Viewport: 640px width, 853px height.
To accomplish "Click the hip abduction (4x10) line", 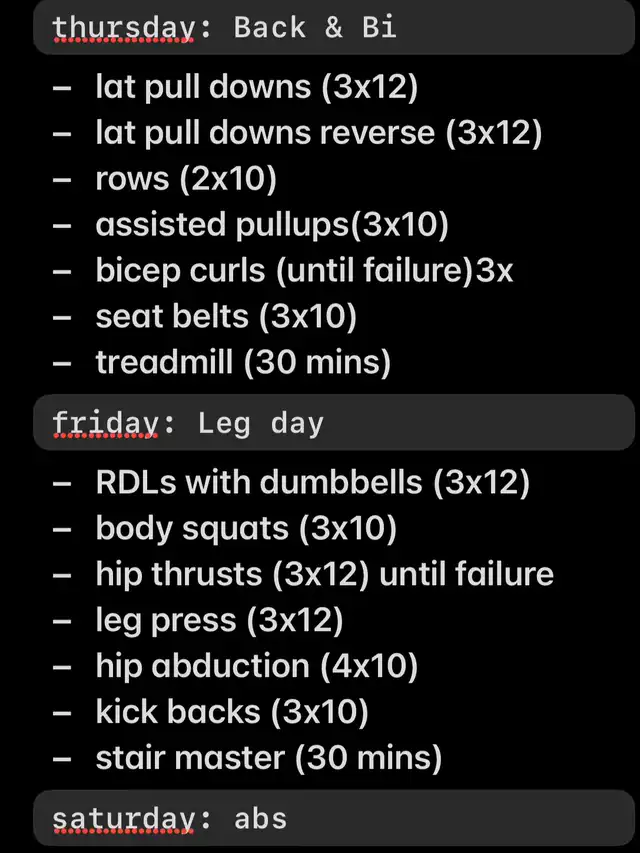I will tap(257, 666).
